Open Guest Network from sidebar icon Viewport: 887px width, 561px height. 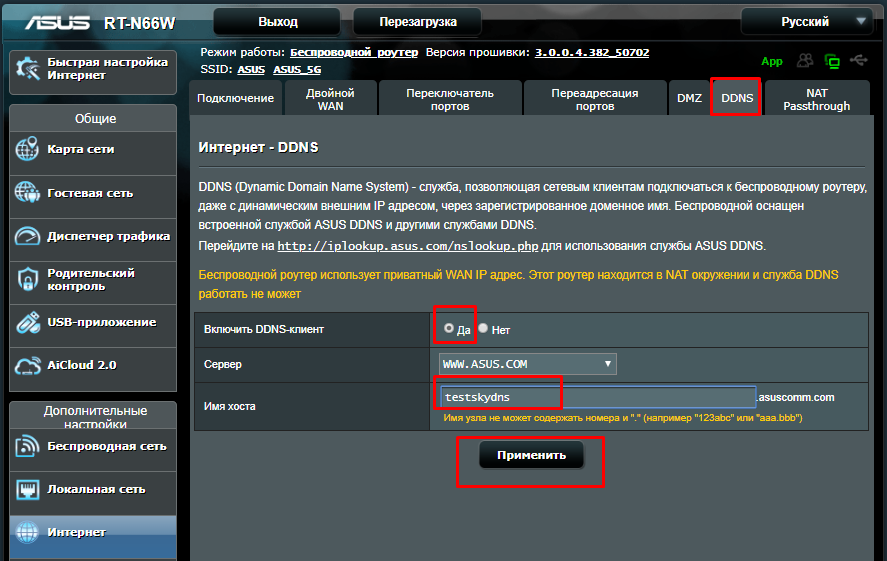pyautogui.click(x=27, y=193)
